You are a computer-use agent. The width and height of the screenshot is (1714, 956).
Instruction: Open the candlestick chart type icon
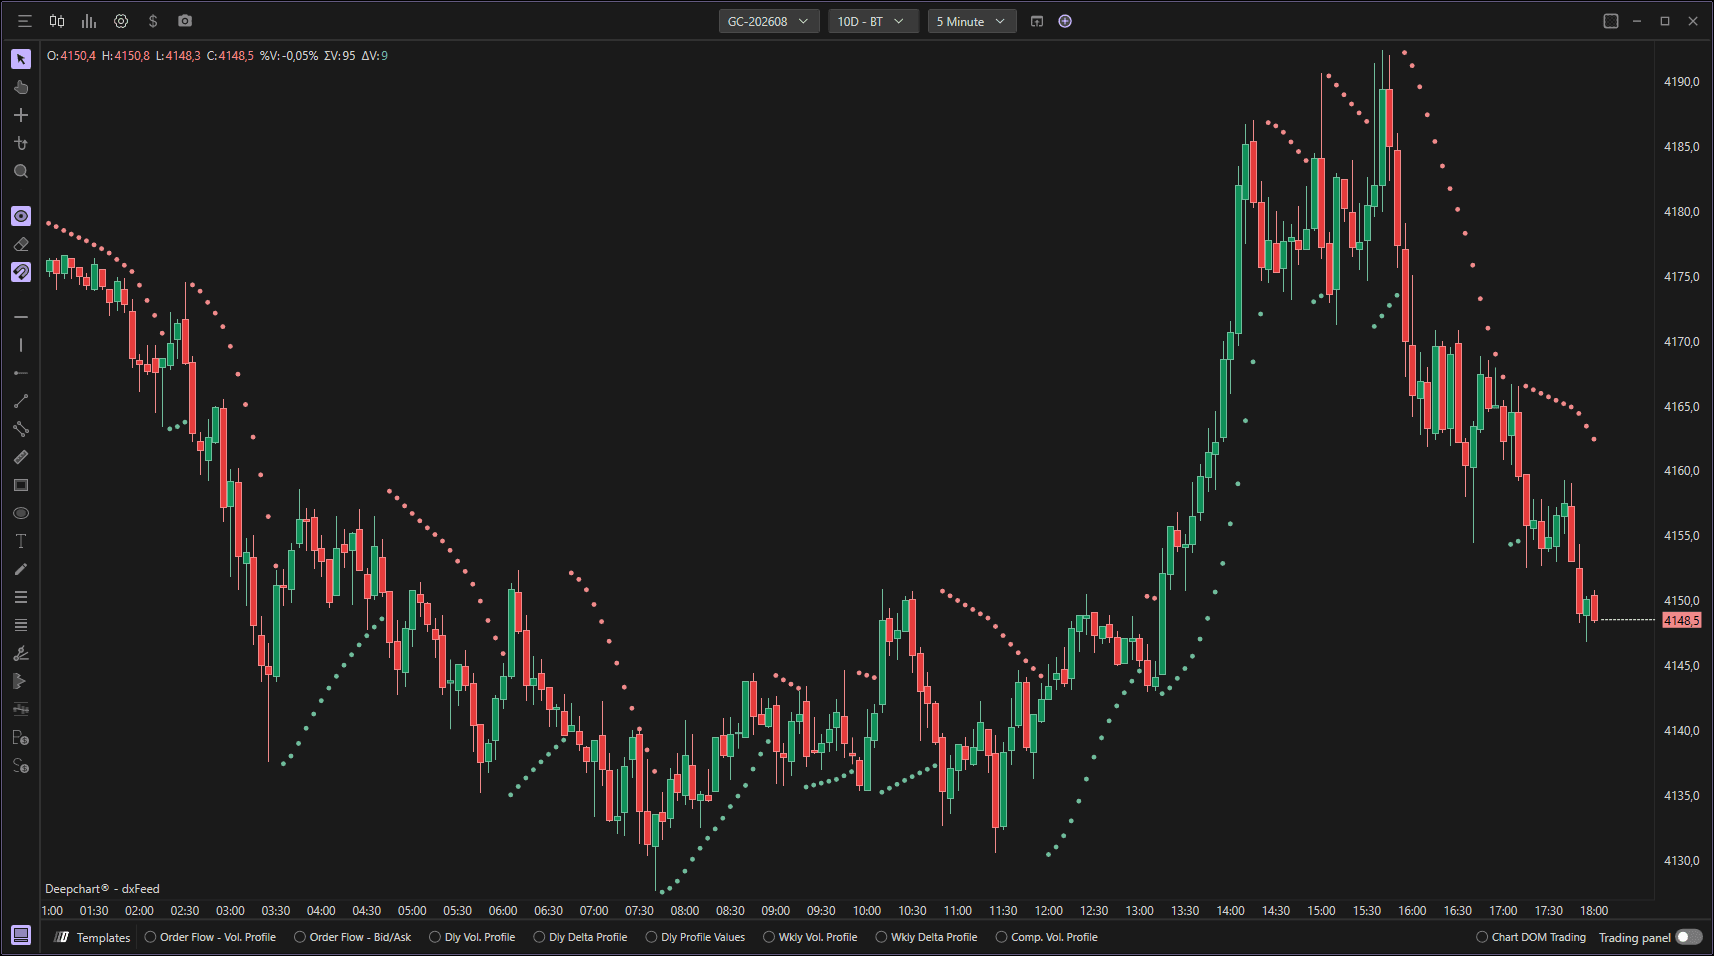[57, 21]
